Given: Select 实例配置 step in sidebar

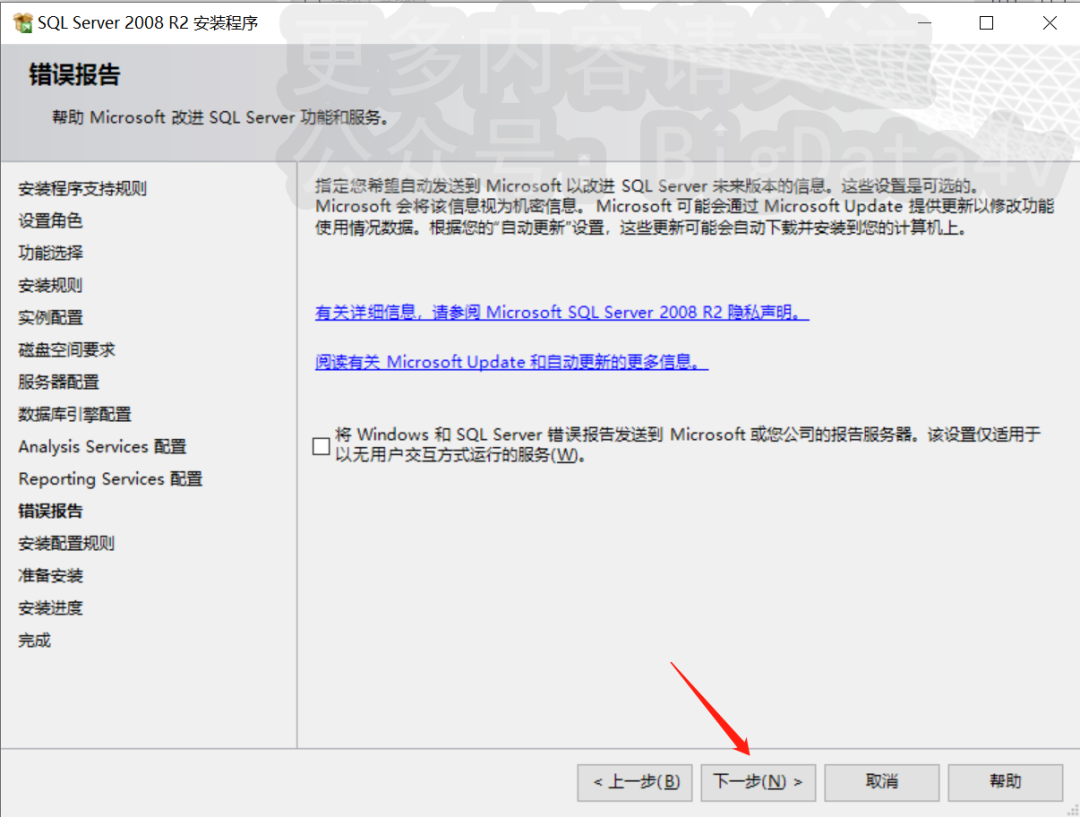Looking at the screenshot, I should pos(50,318).
